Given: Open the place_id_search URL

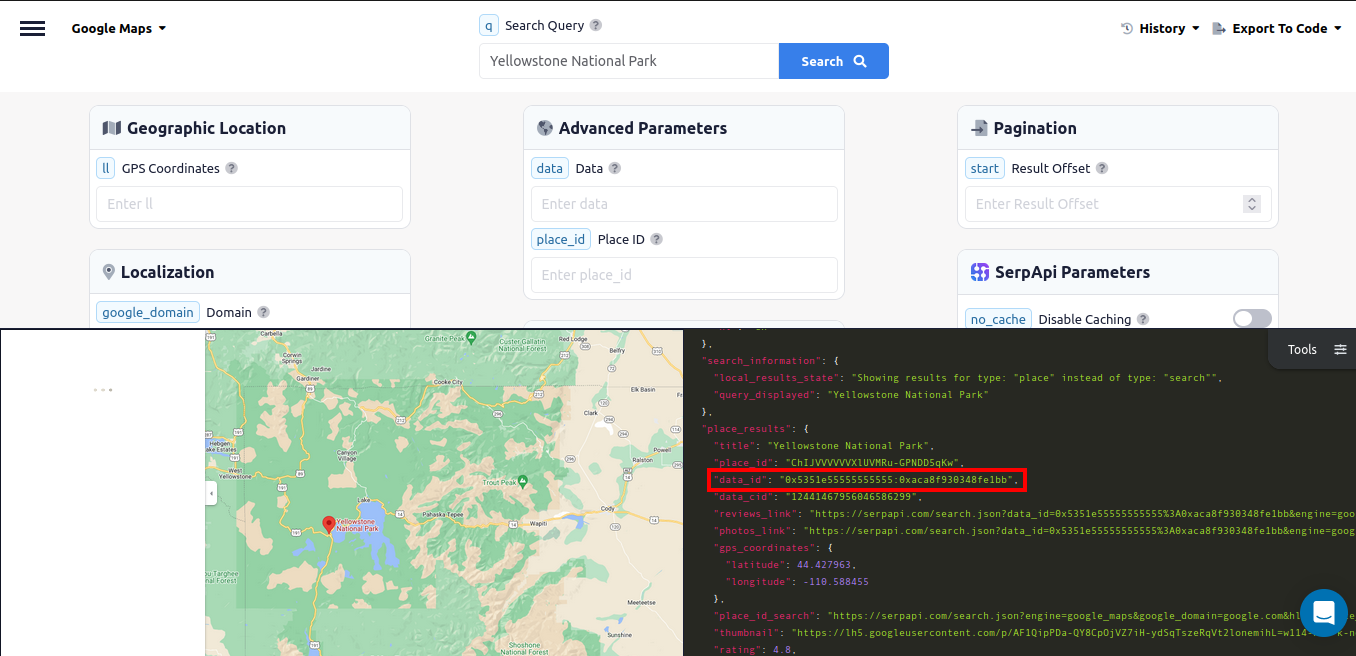Looking at the screenshot, I should point(1092,616).
